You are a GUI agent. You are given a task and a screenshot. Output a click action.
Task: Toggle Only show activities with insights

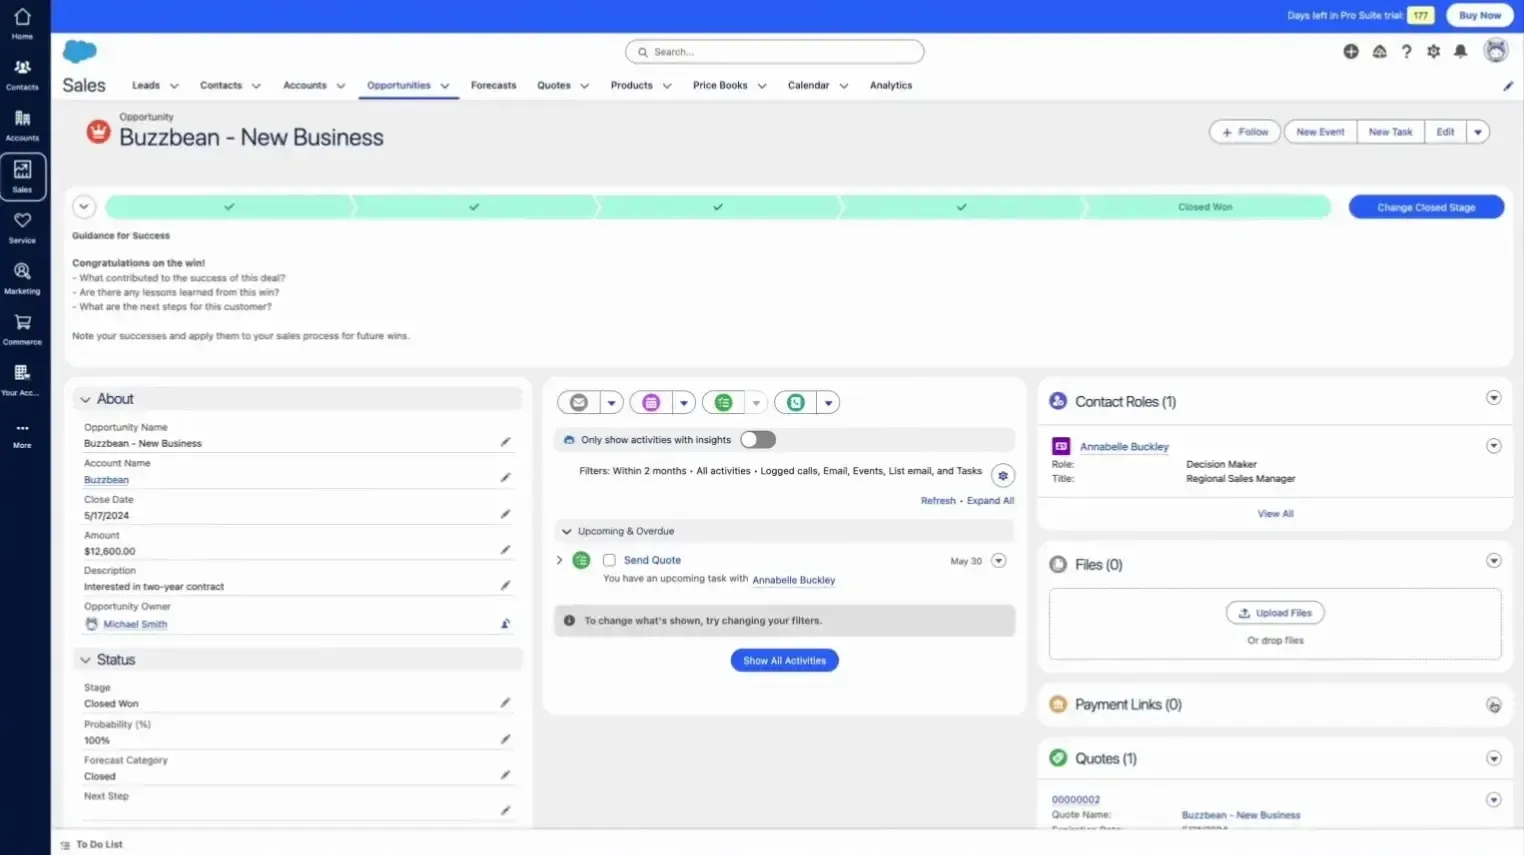[x=758, y=440]
